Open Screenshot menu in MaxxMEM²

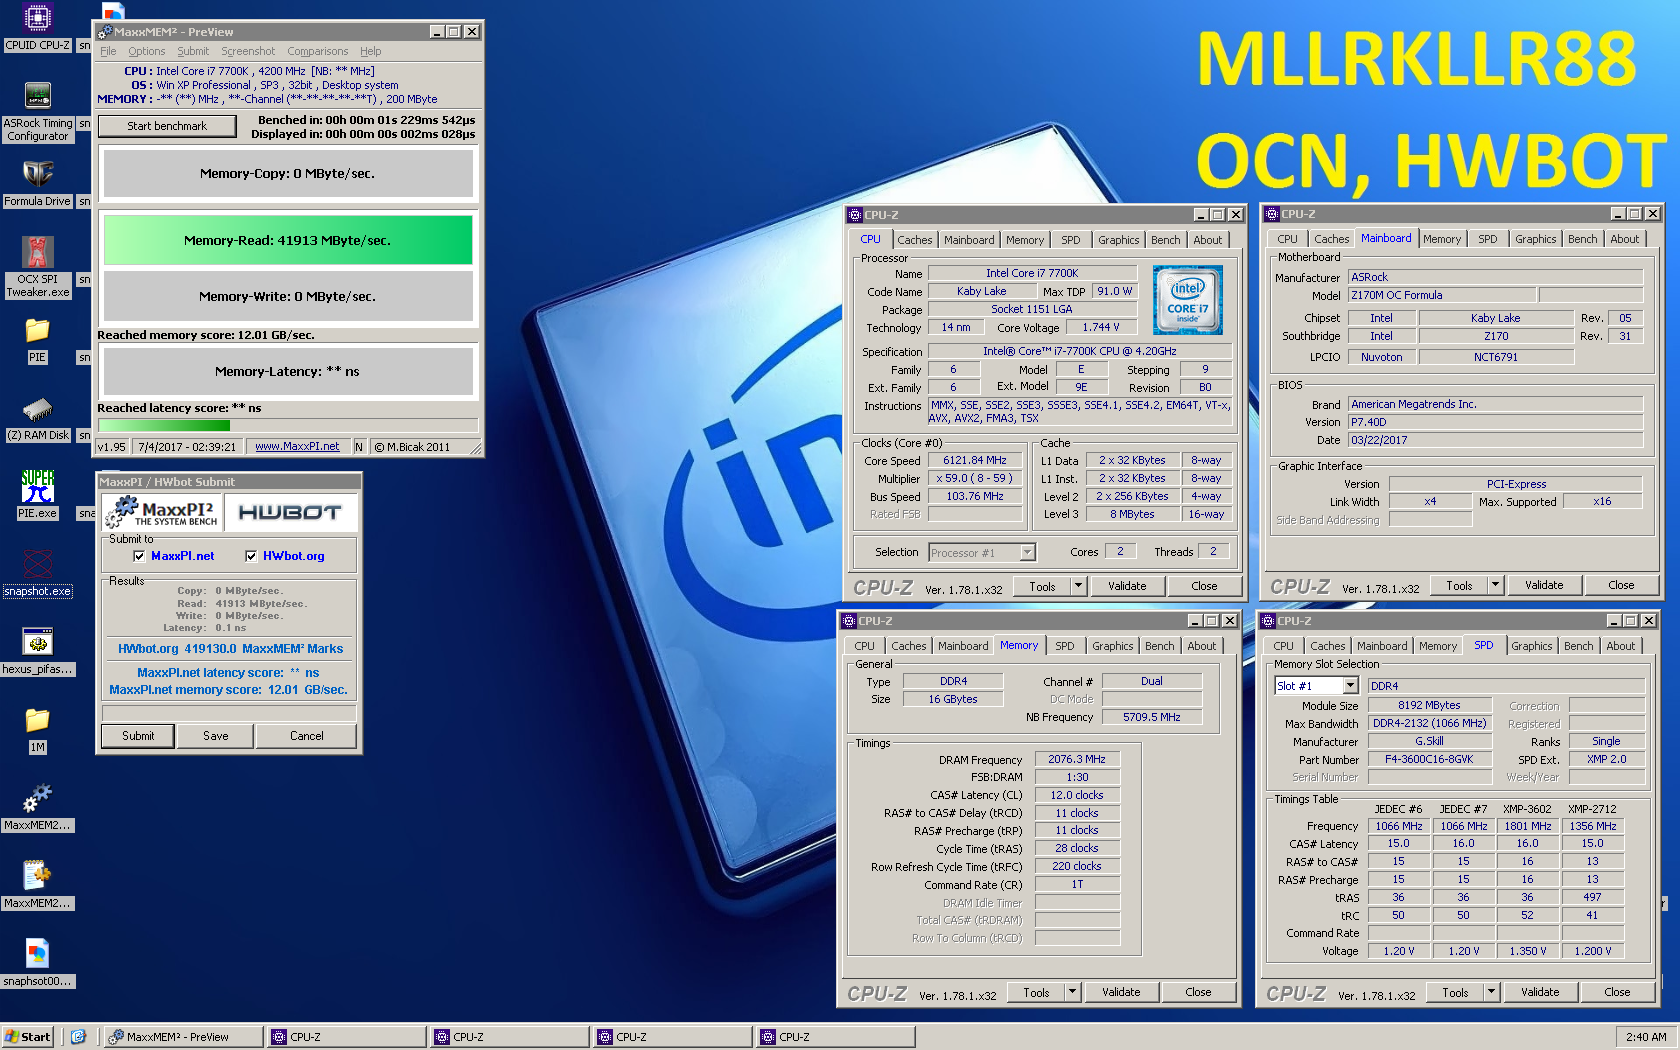248,51
